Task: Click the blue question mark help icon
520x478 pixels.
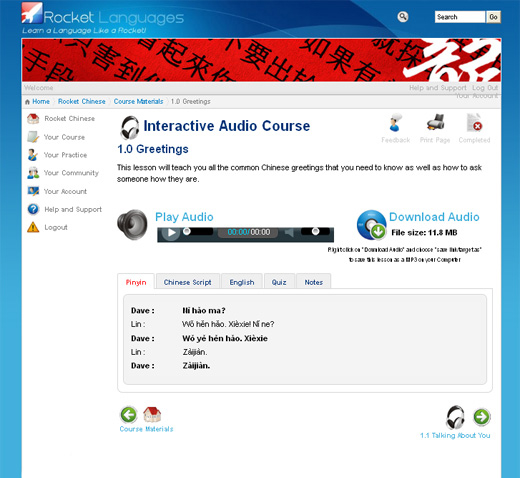Action: tap(33, 209)
